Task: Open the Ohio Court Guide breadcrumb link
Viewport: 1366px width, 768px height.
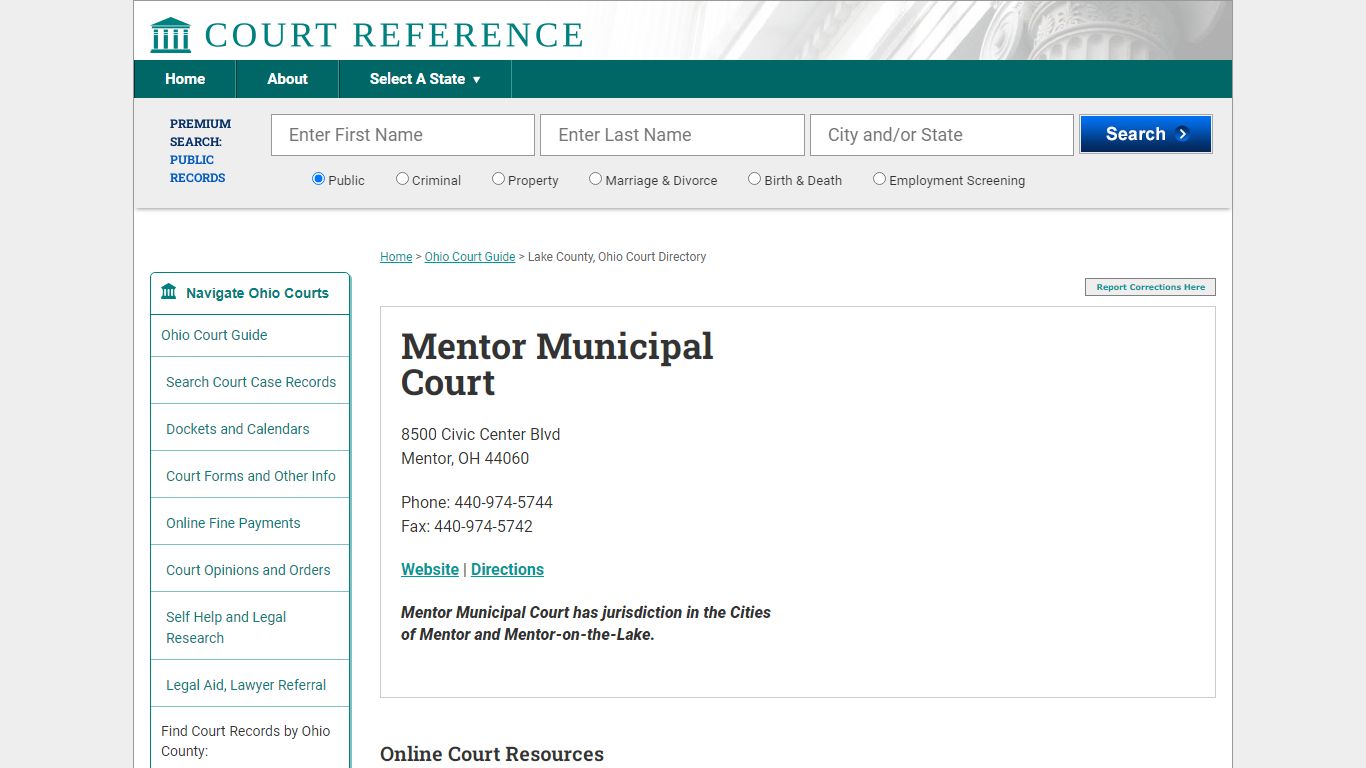Action: tap(470, 257)
